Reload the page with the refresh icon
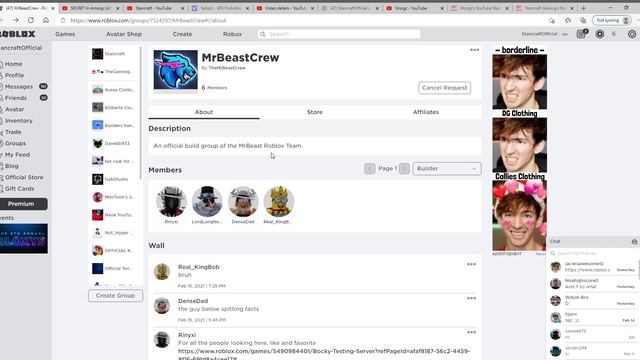 31,20
